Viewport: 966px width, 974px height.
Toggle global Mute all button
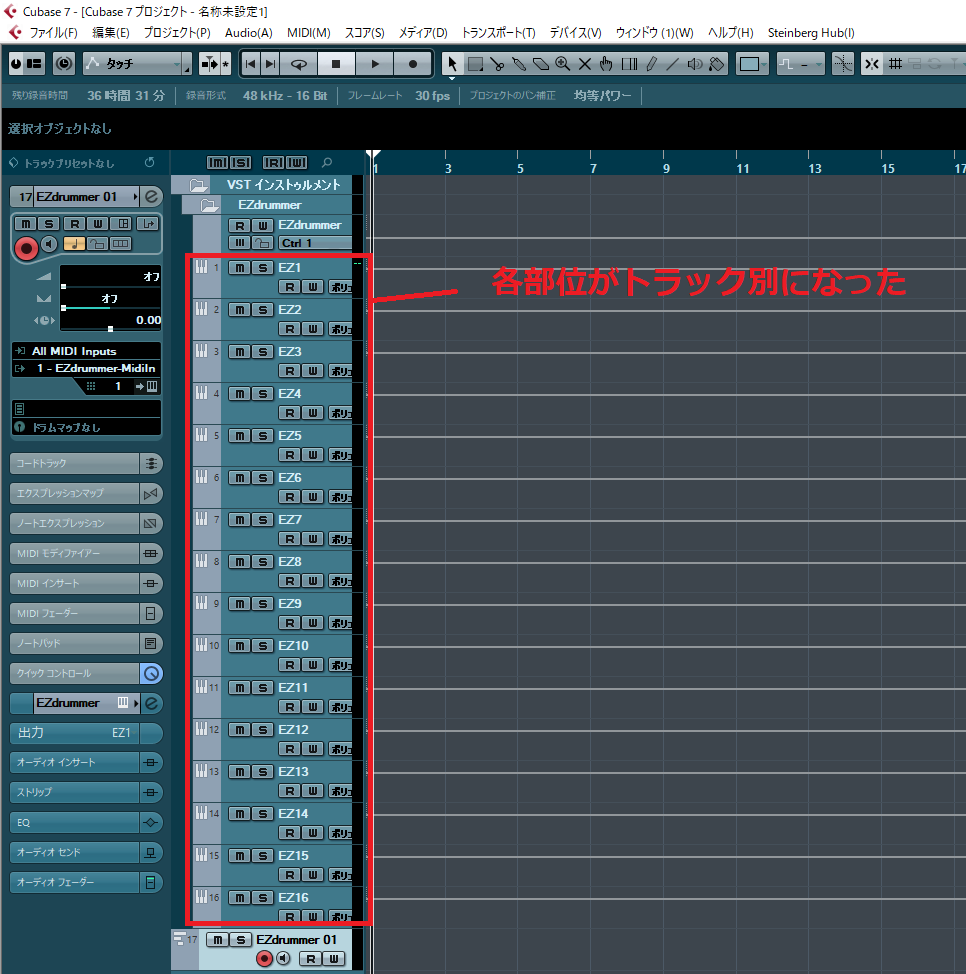(x=217, y=163)
